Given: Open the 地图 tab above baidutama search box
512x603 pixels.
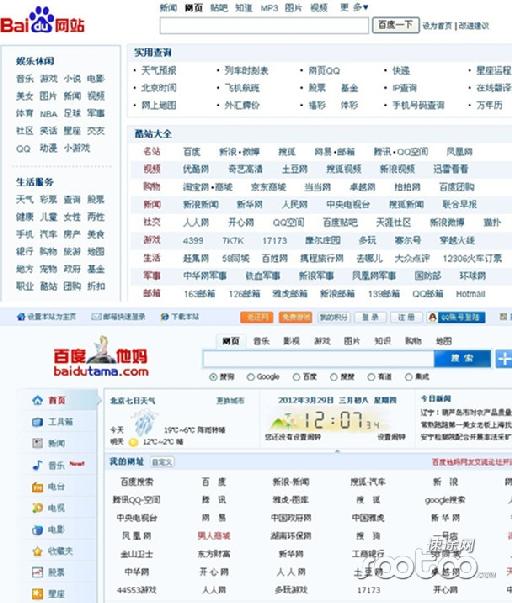Looking at the screenshot, I should (x=444, y=341).
